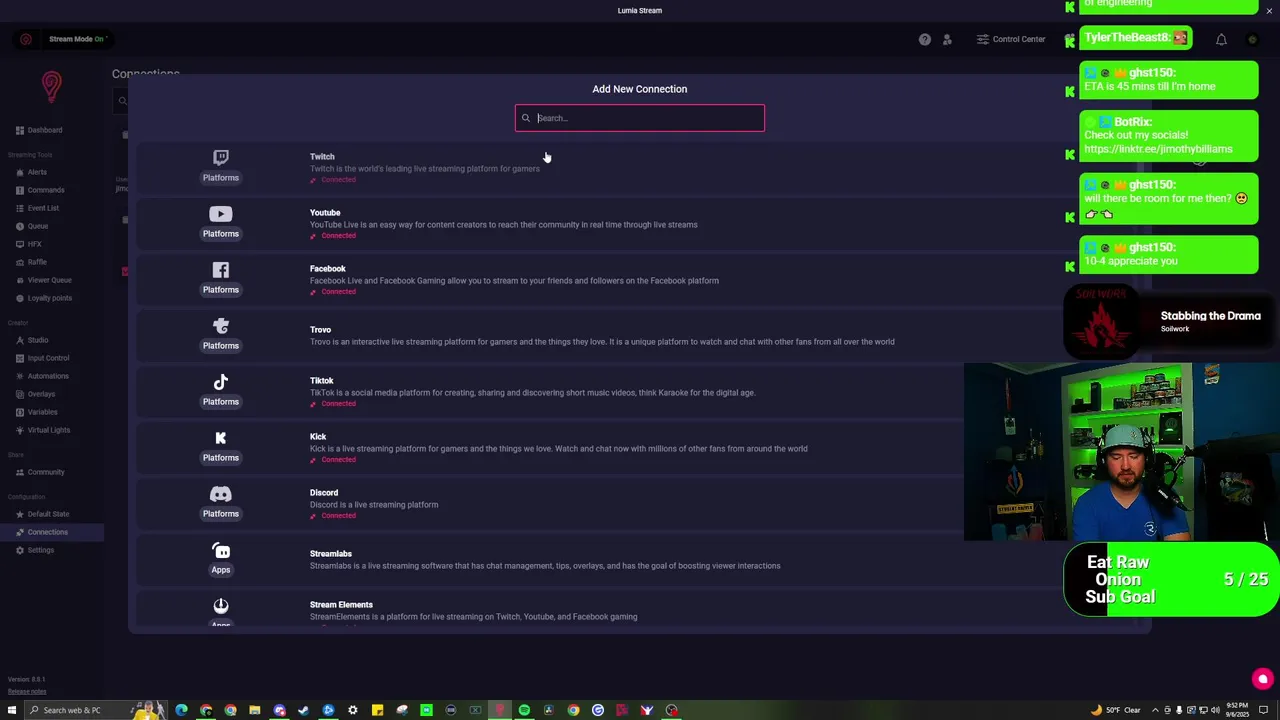Image resolution: width=1280 pixels, height=720 pixels.
Task: Click the TikTok platform icon
Action: pyautogui.click(x=221, y=382)
